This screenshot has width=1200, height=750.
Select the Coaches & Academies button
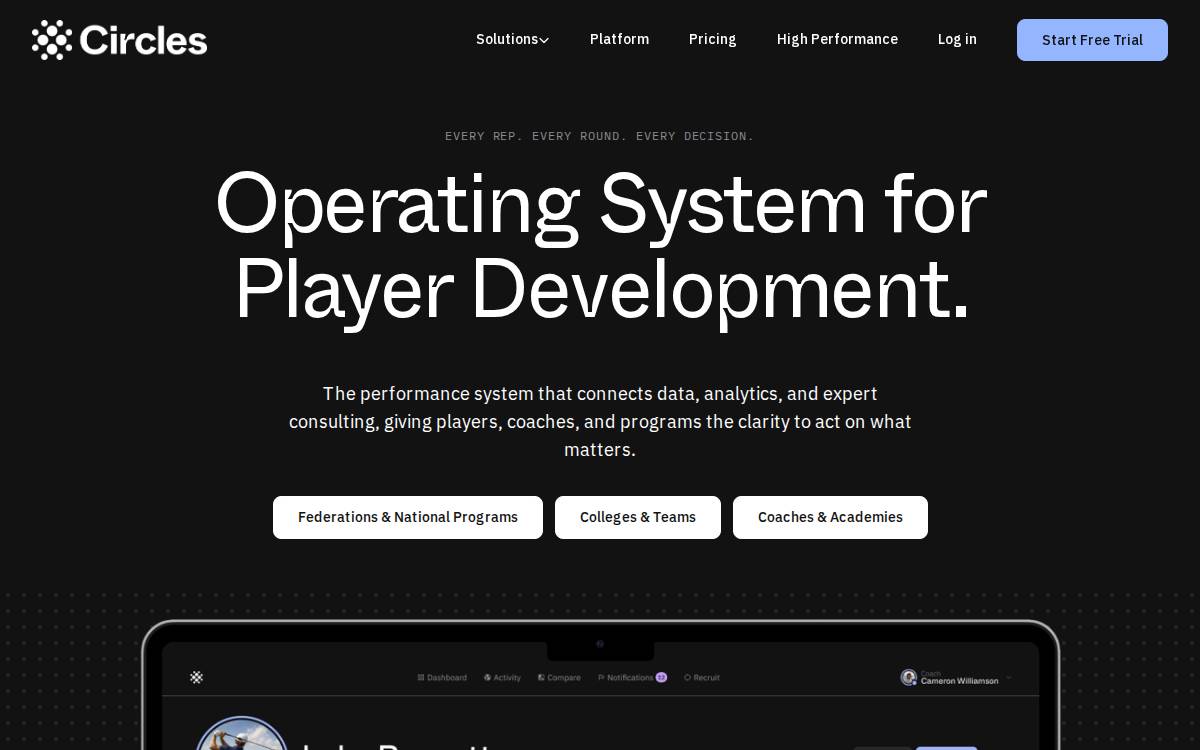(x=830, y=517)
